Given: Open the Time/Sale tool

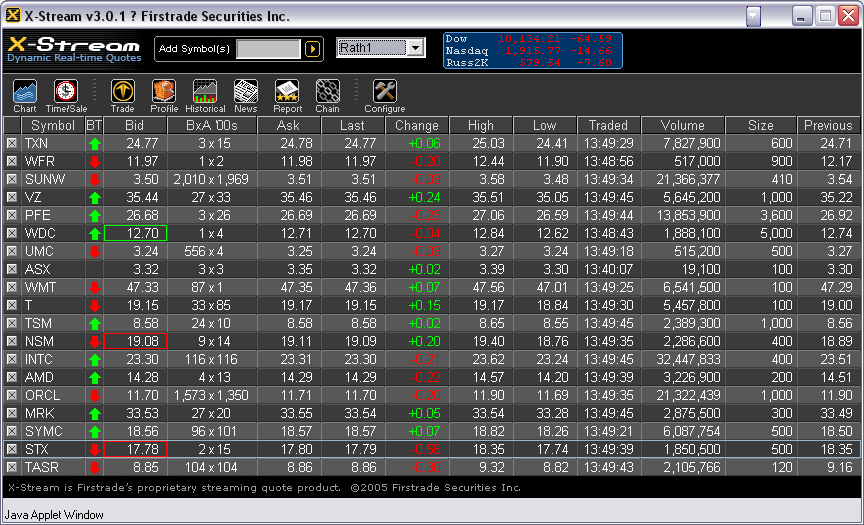Looking at the screenshot, I should (x=66, y=96).
